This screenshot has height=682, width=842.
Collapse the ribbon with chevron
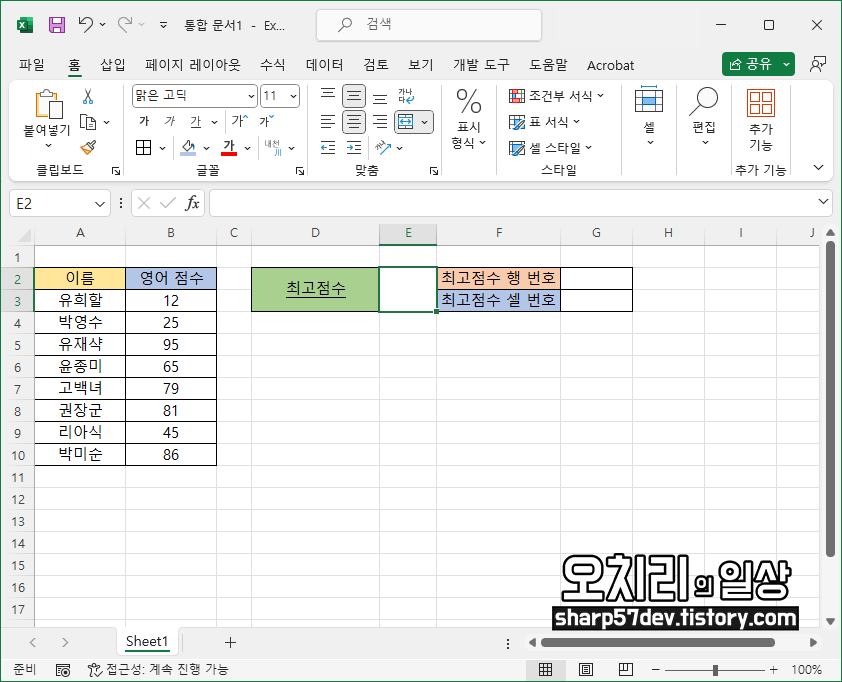click(x=818, y=168)
